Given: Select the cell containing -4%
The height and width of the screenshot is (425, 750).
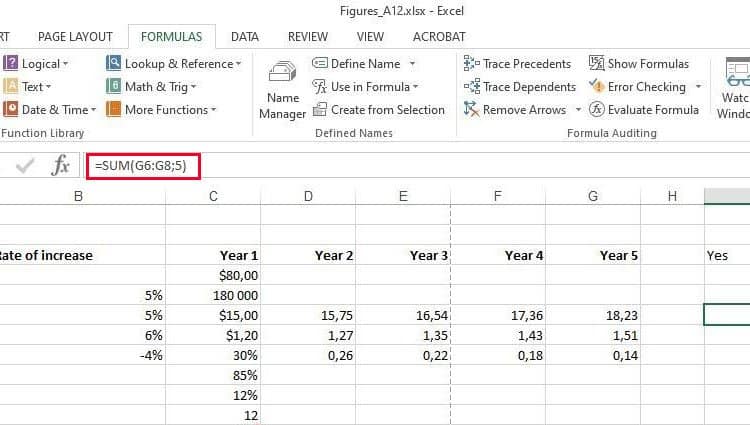Looking at the screenshot, I should pyautogui.click(x=83, y=356).
